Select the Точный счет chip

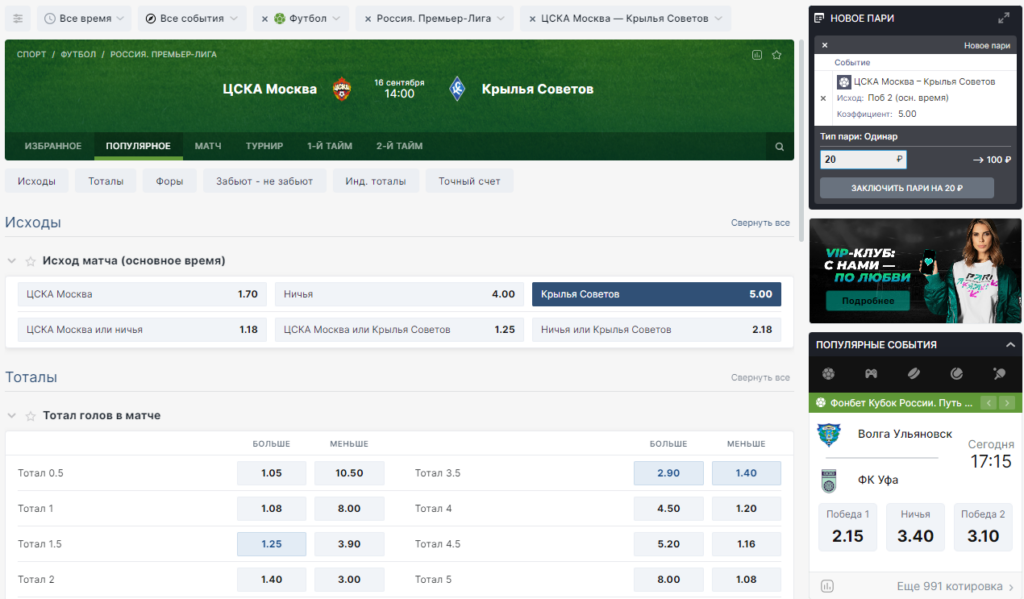pyautogui.click(x=470, y=181)
